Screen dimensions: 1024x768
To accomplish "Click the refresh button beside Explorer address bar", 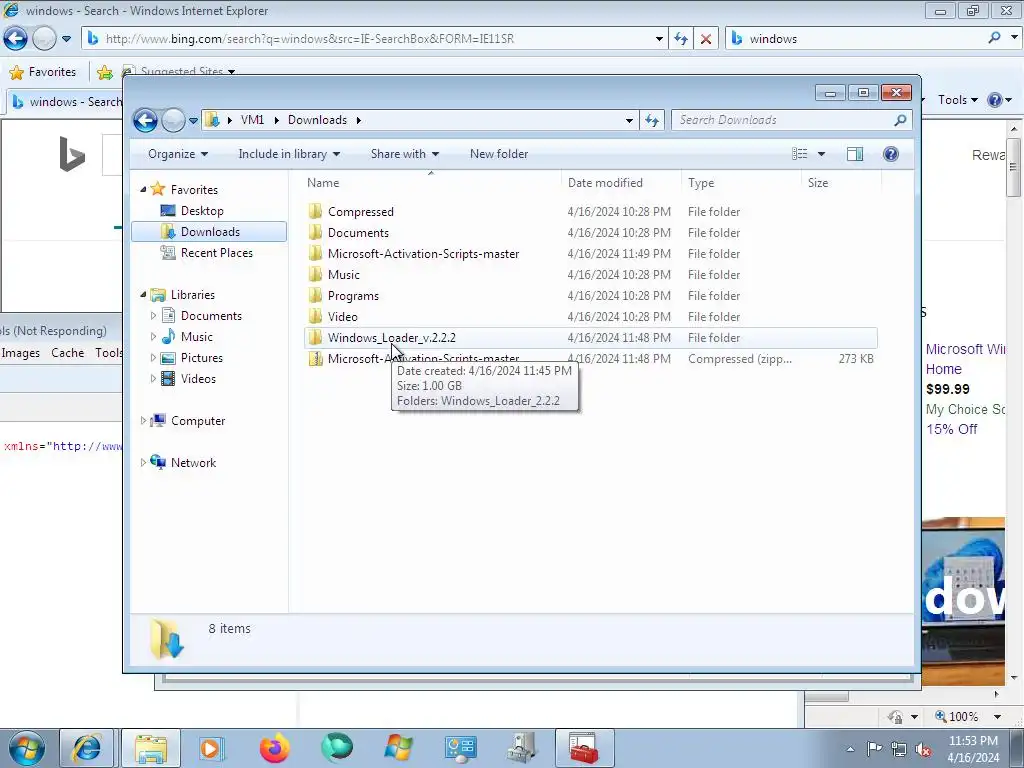I will coord(652,120).
